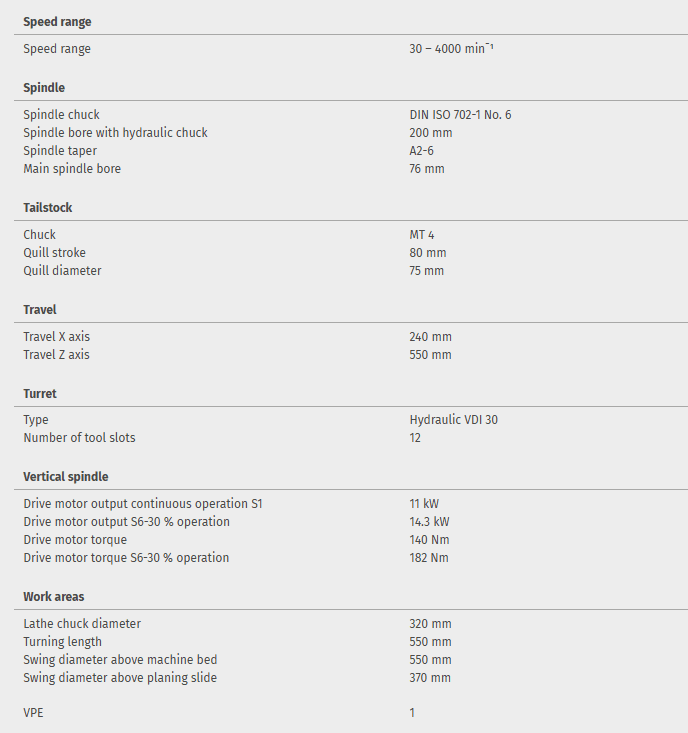The image size is (688, 733).
Task: Click the Main spindle bore label
Action: (x=72, y=169)
